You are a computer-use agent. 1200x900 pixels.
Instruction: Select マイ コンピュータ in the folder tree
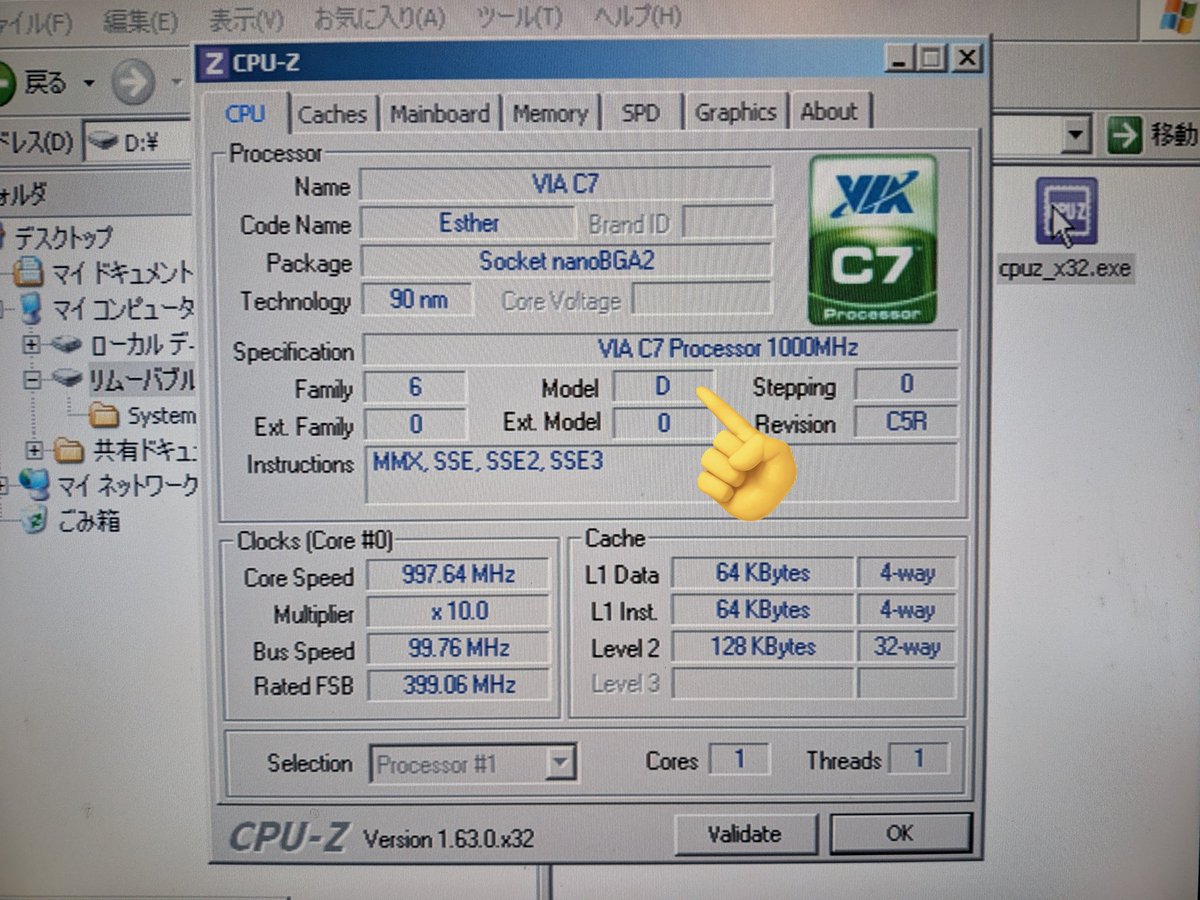click(x=122, y=308)
